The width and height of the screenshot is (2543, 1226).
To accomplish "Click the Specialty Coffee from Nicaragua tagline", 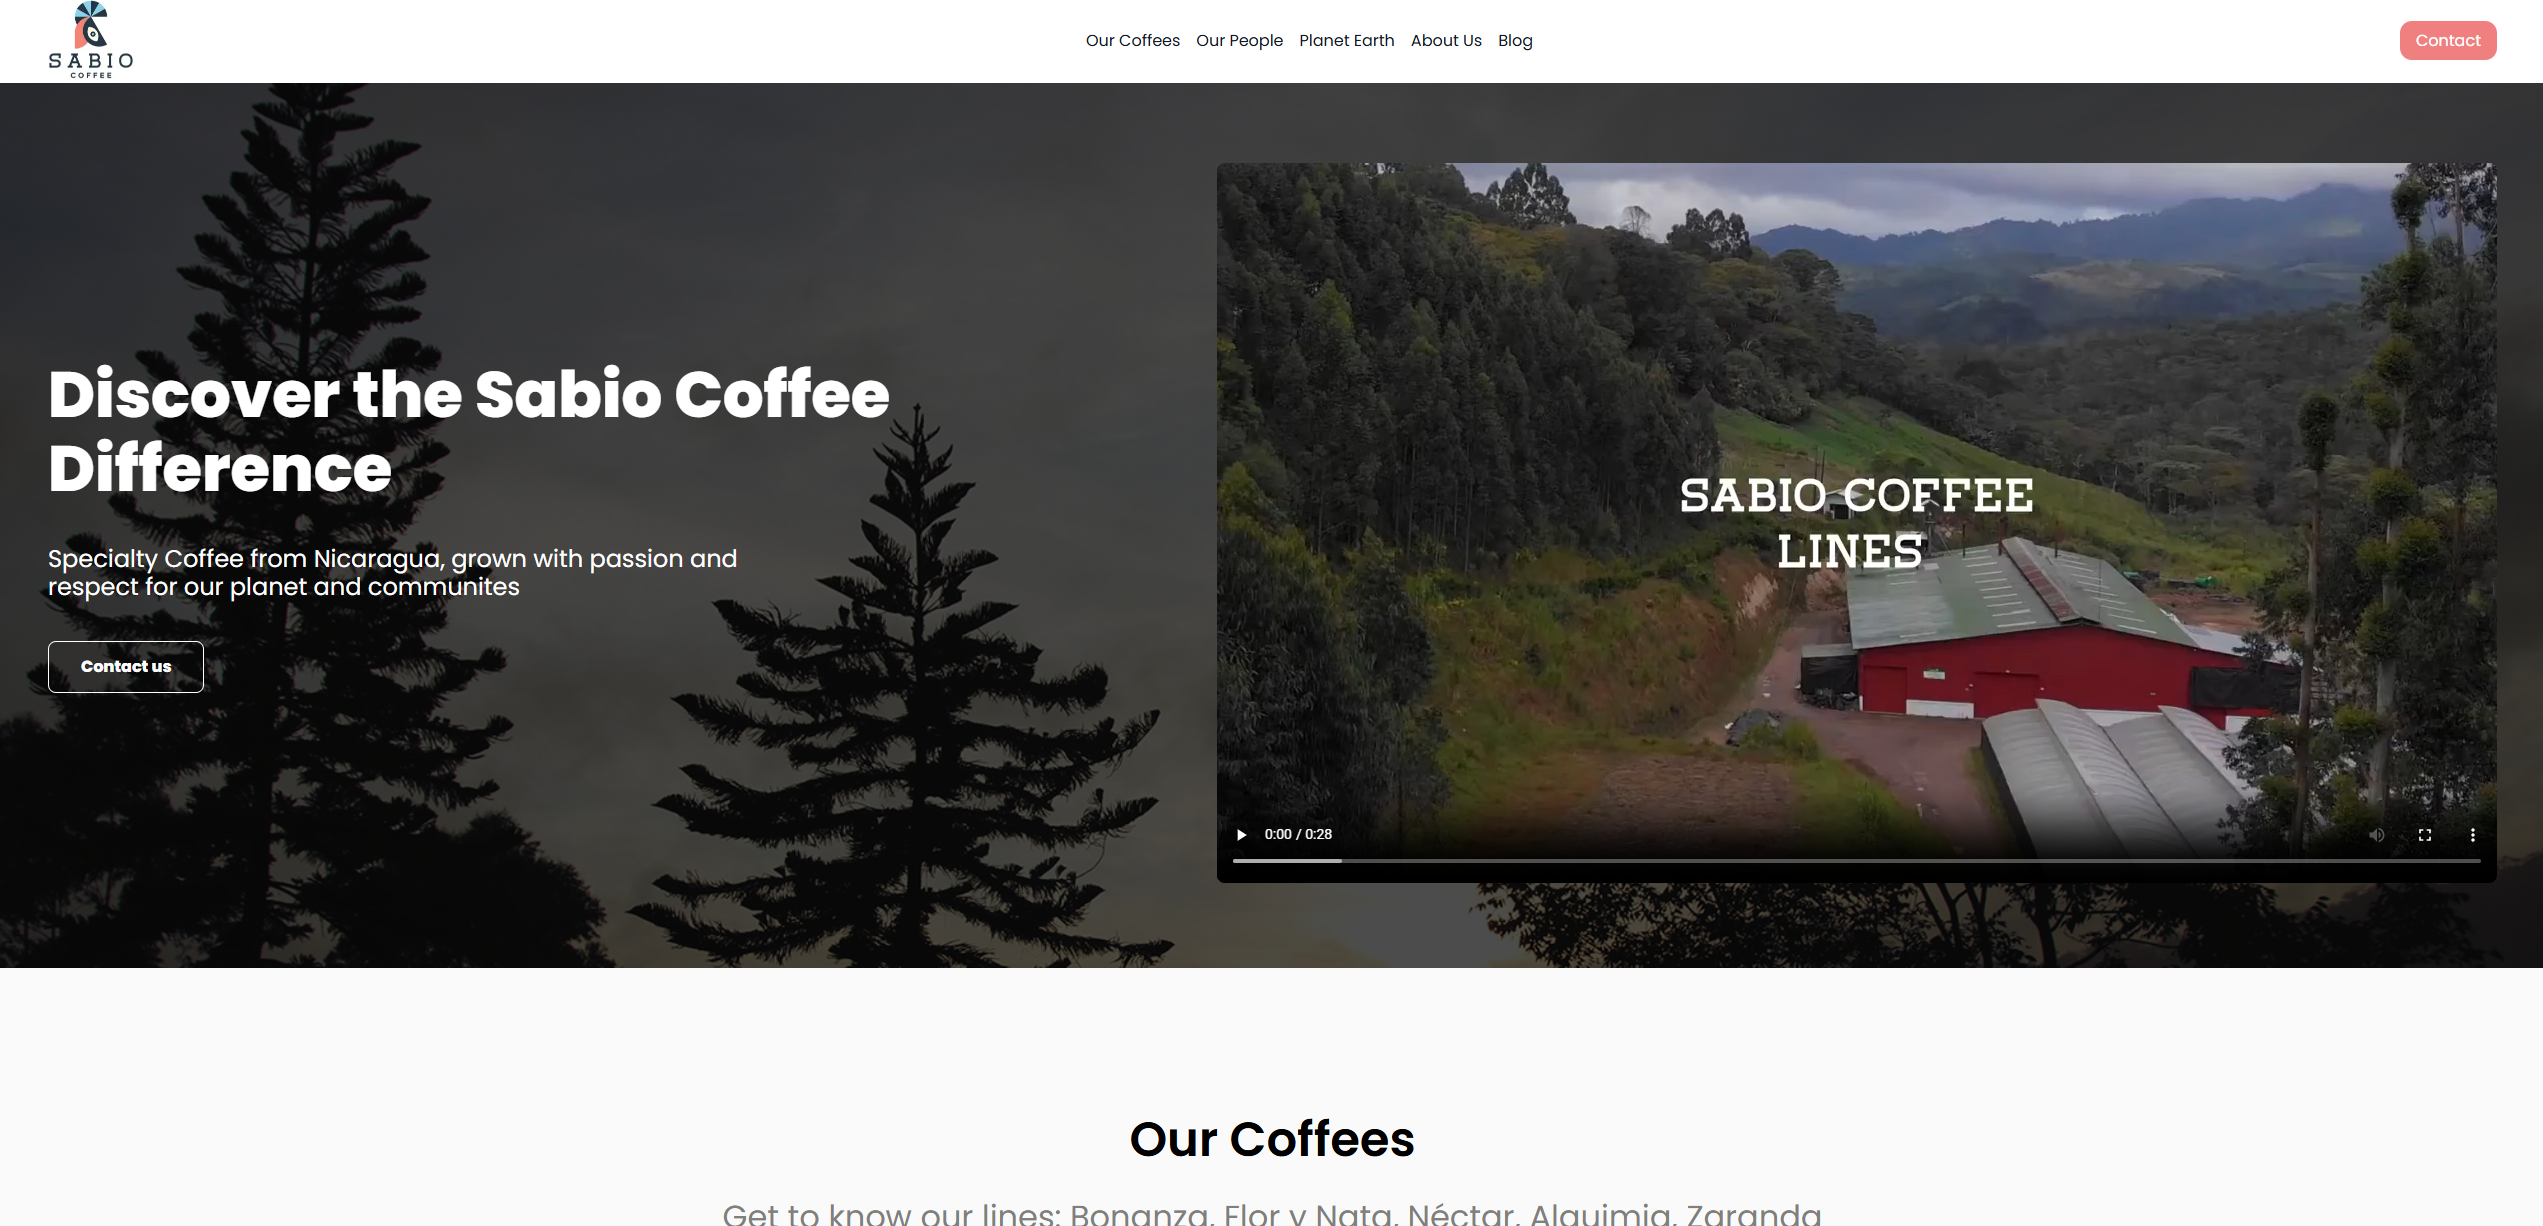I will point(393,573).
